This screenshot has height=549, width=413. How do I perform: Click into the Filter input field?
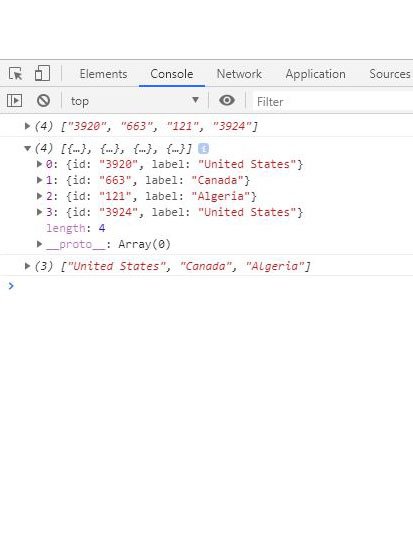pos(332,102)
